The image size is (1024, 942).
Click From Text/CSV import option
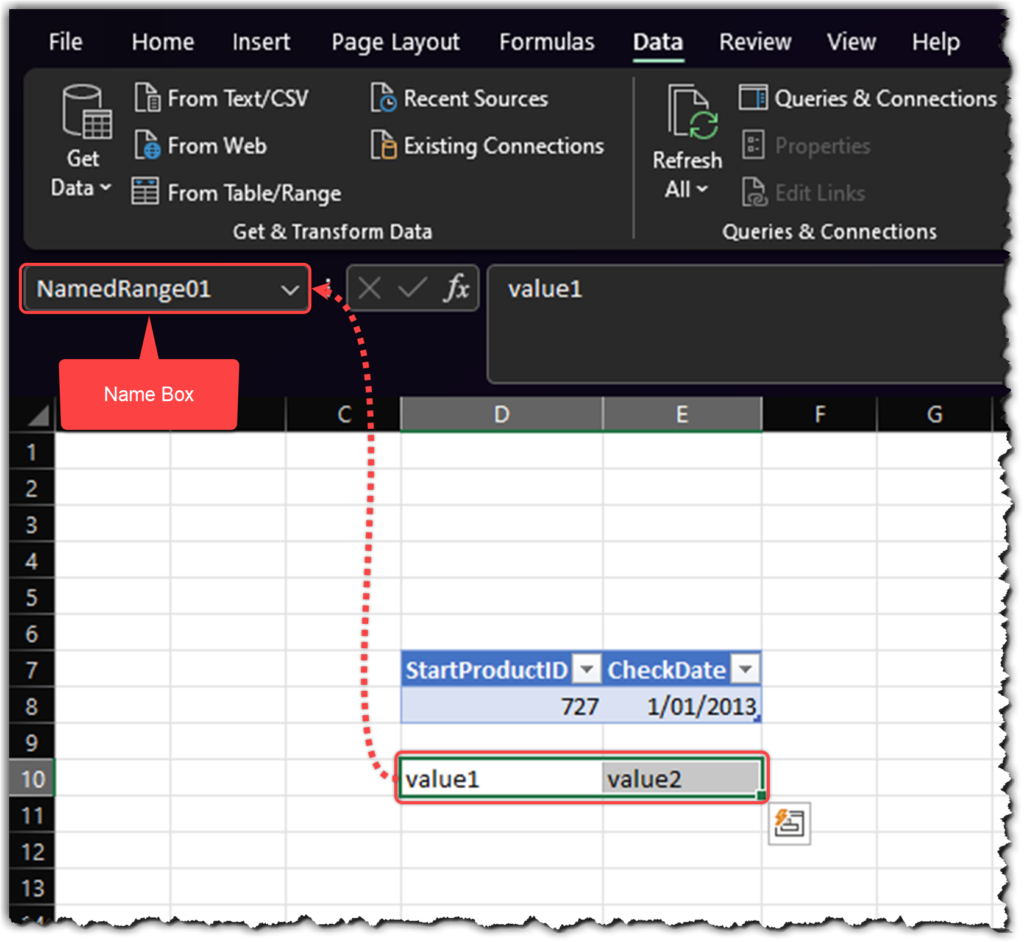(221, 99)
